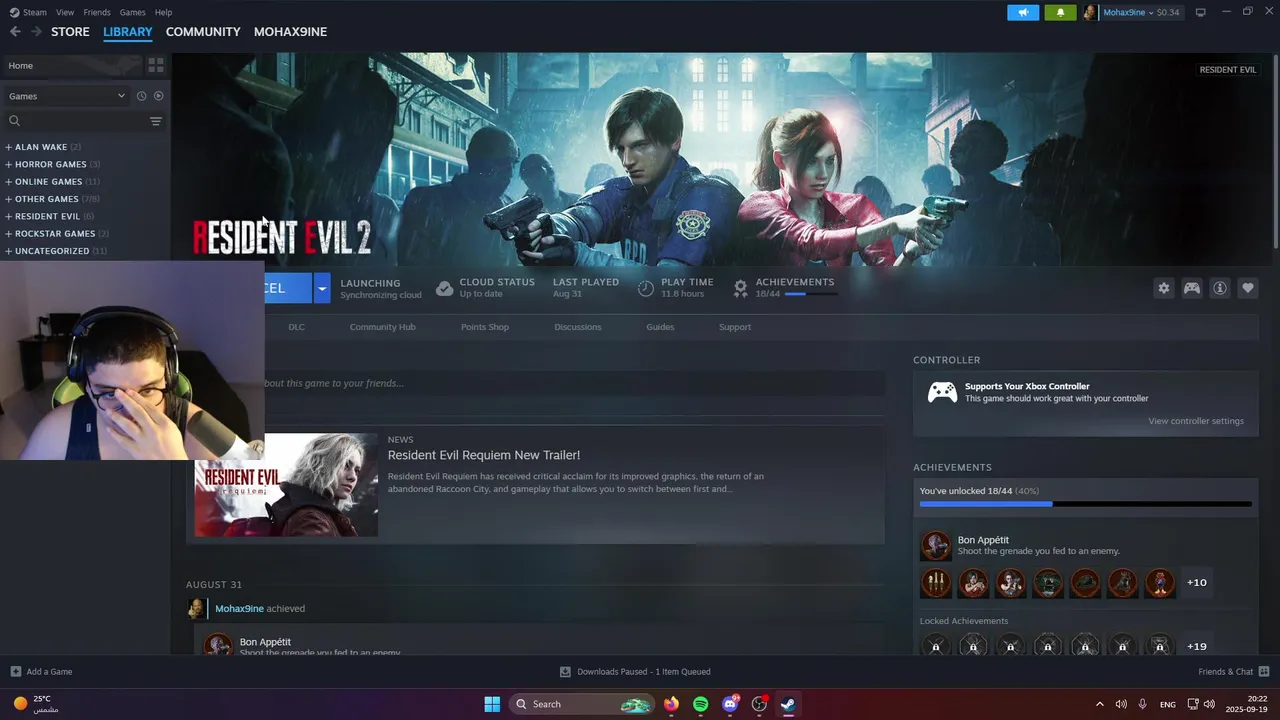
Task: Show game info icon
Action: [1220, 288]
